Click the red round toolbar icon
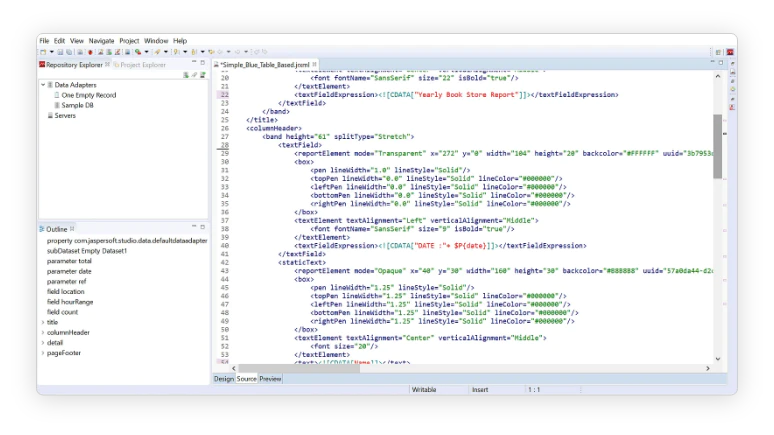The image size is (774, 435). click(90, 52)
